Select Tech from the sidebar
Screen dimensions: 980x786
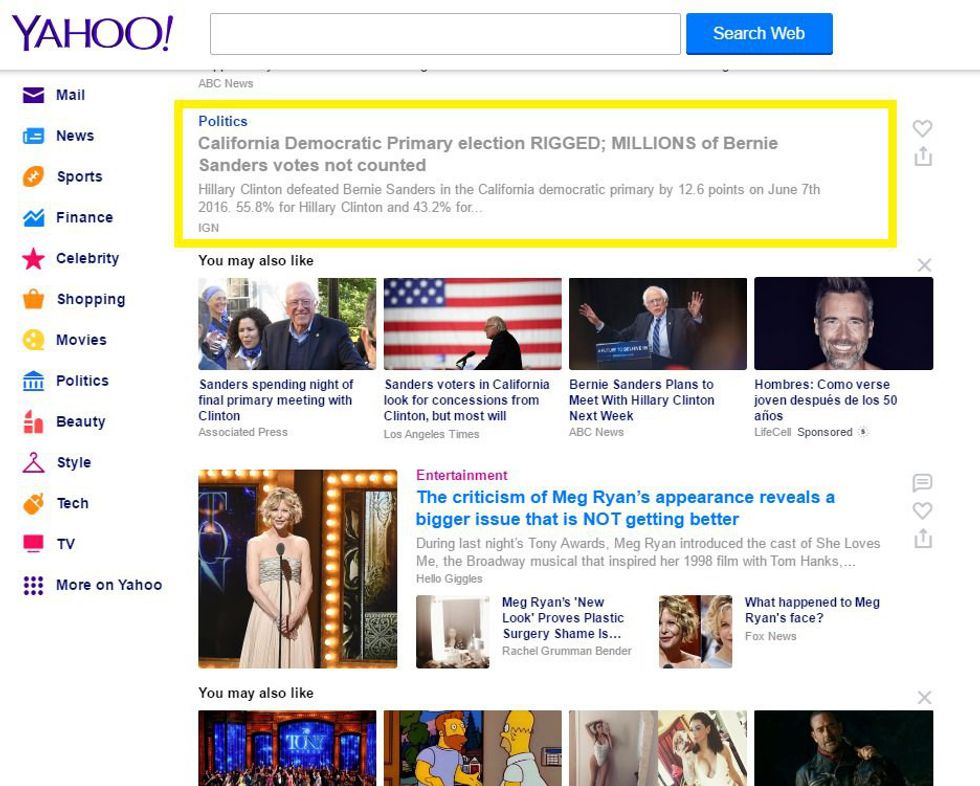click(72, 503)
